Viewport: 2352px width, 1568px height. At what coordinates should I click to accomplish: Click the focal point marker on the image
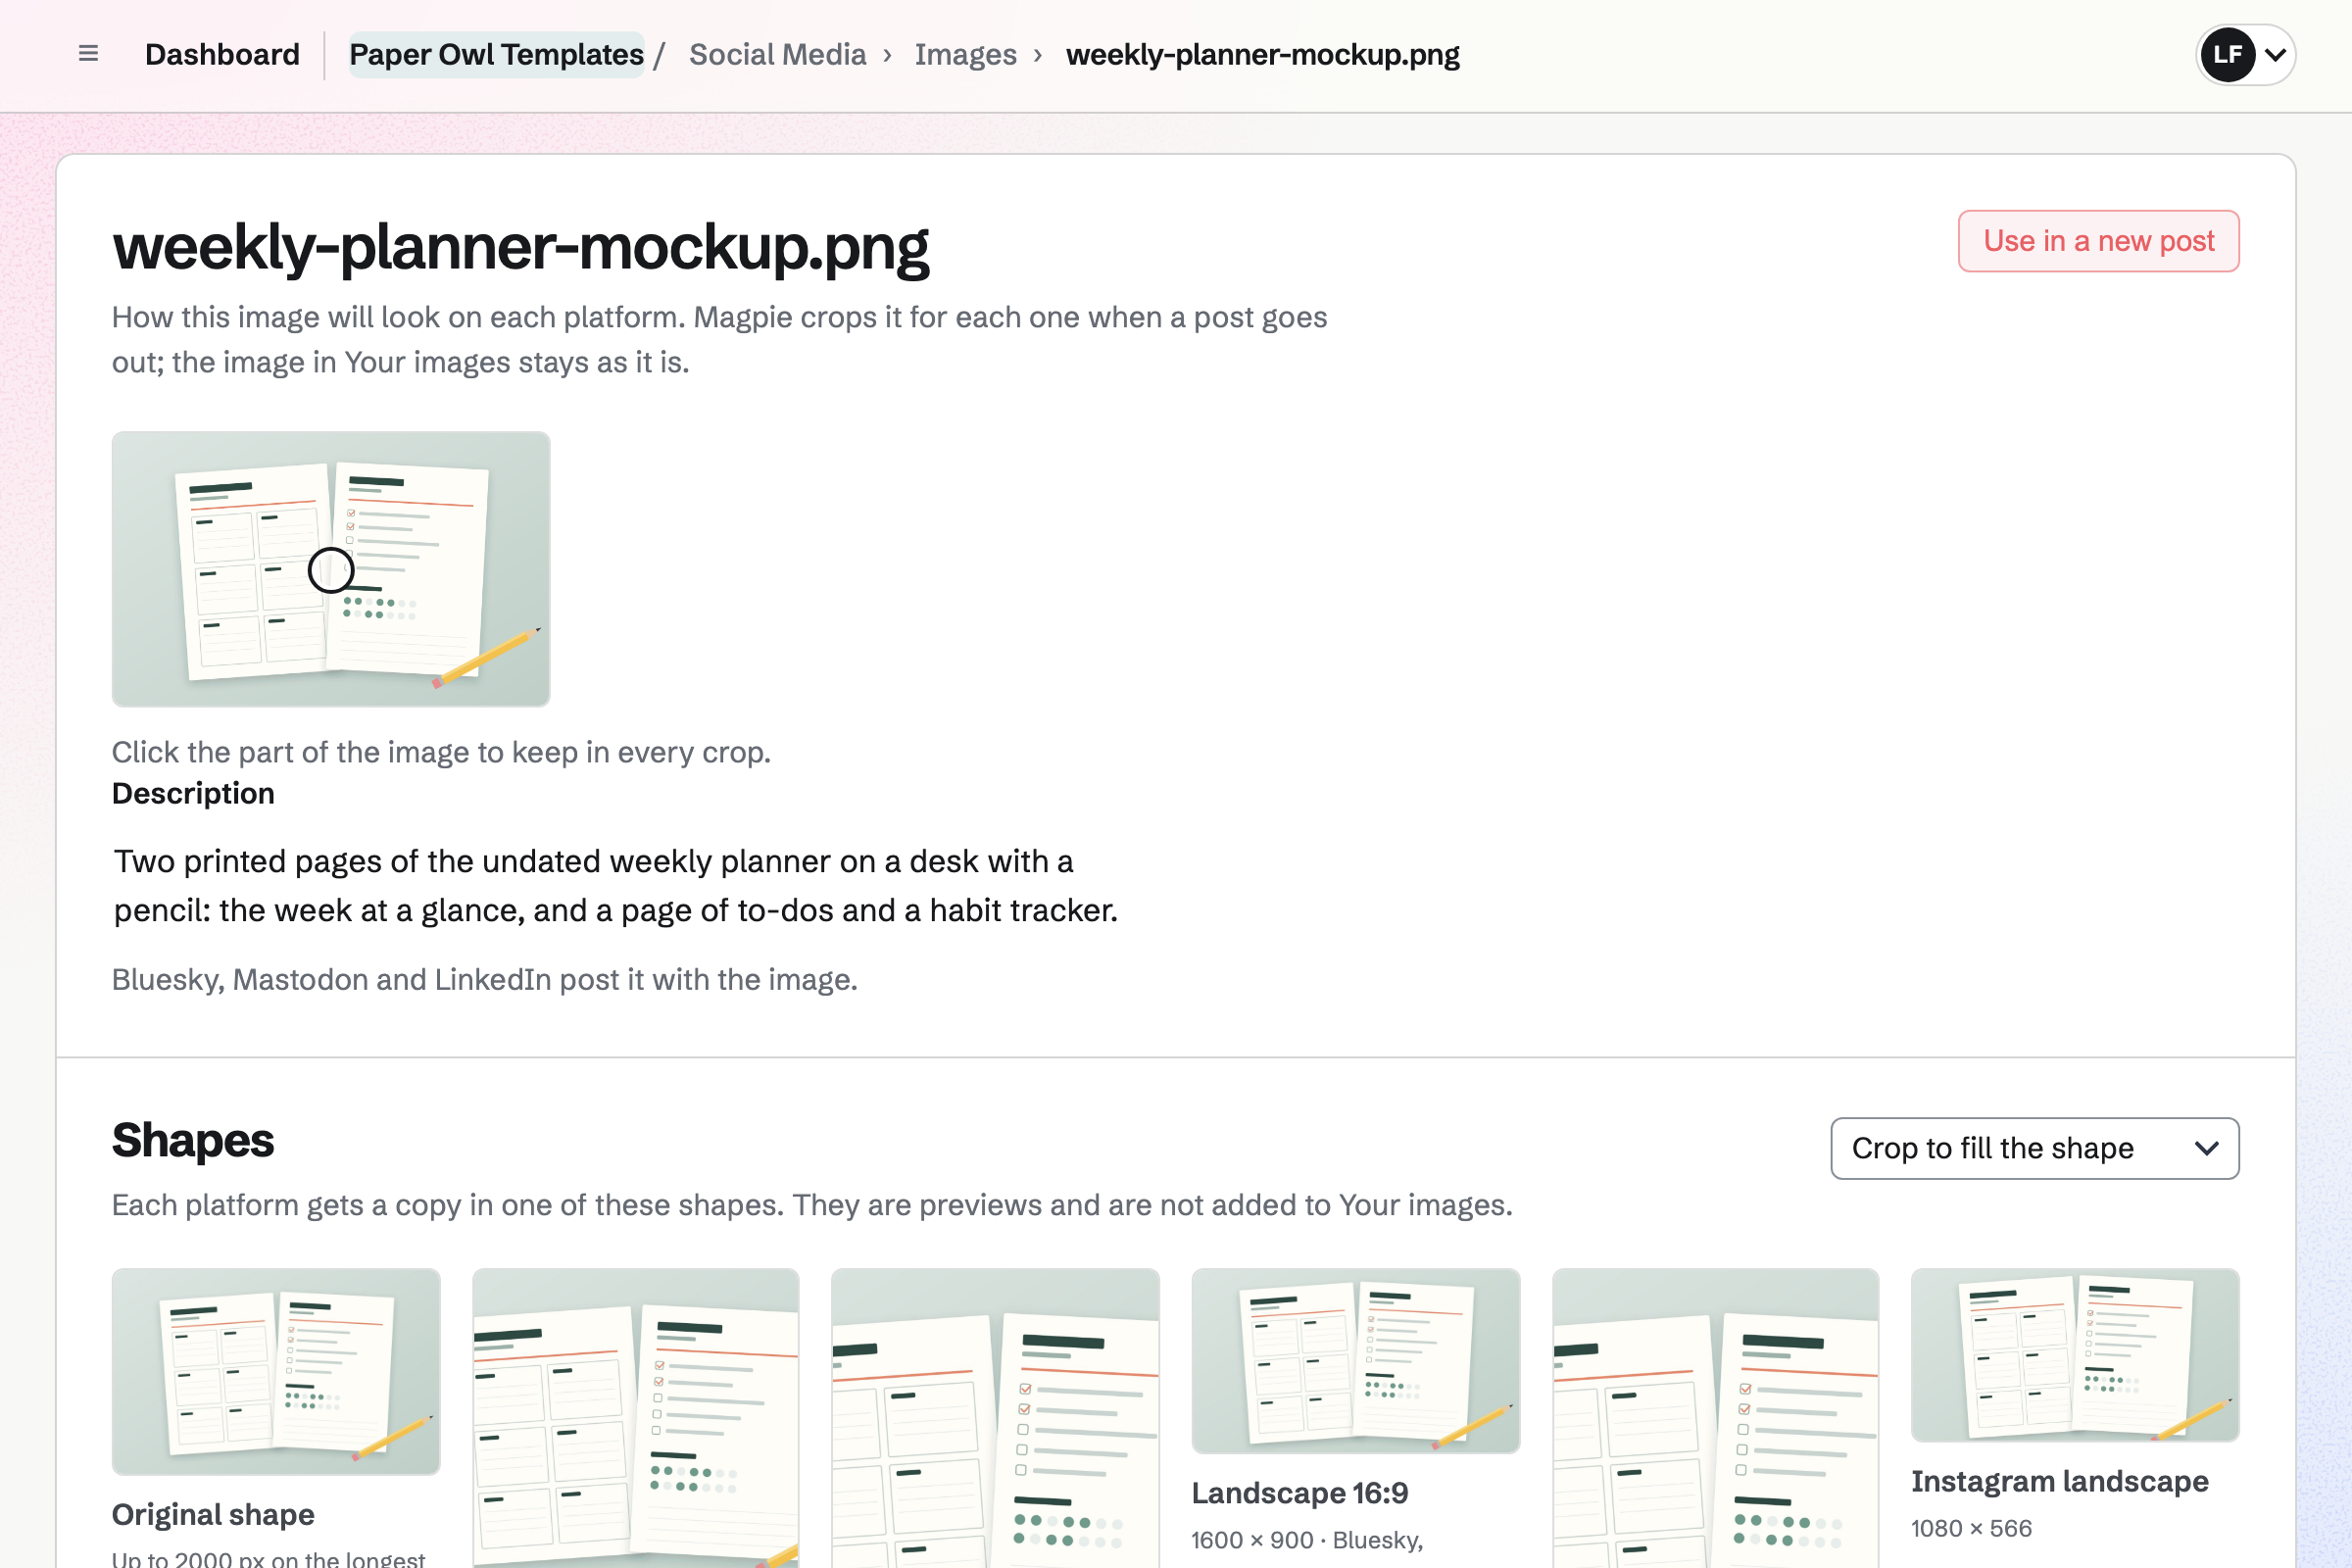pos(331,570)
